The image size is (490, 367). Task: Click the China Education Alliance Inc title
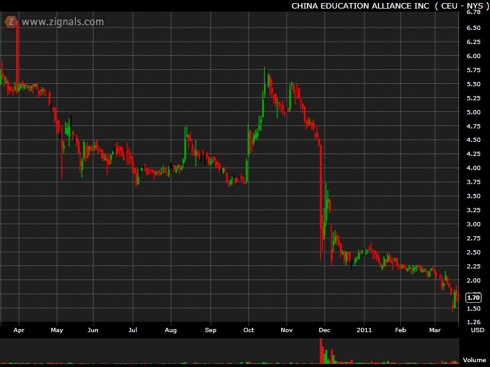tap(360, 6)
